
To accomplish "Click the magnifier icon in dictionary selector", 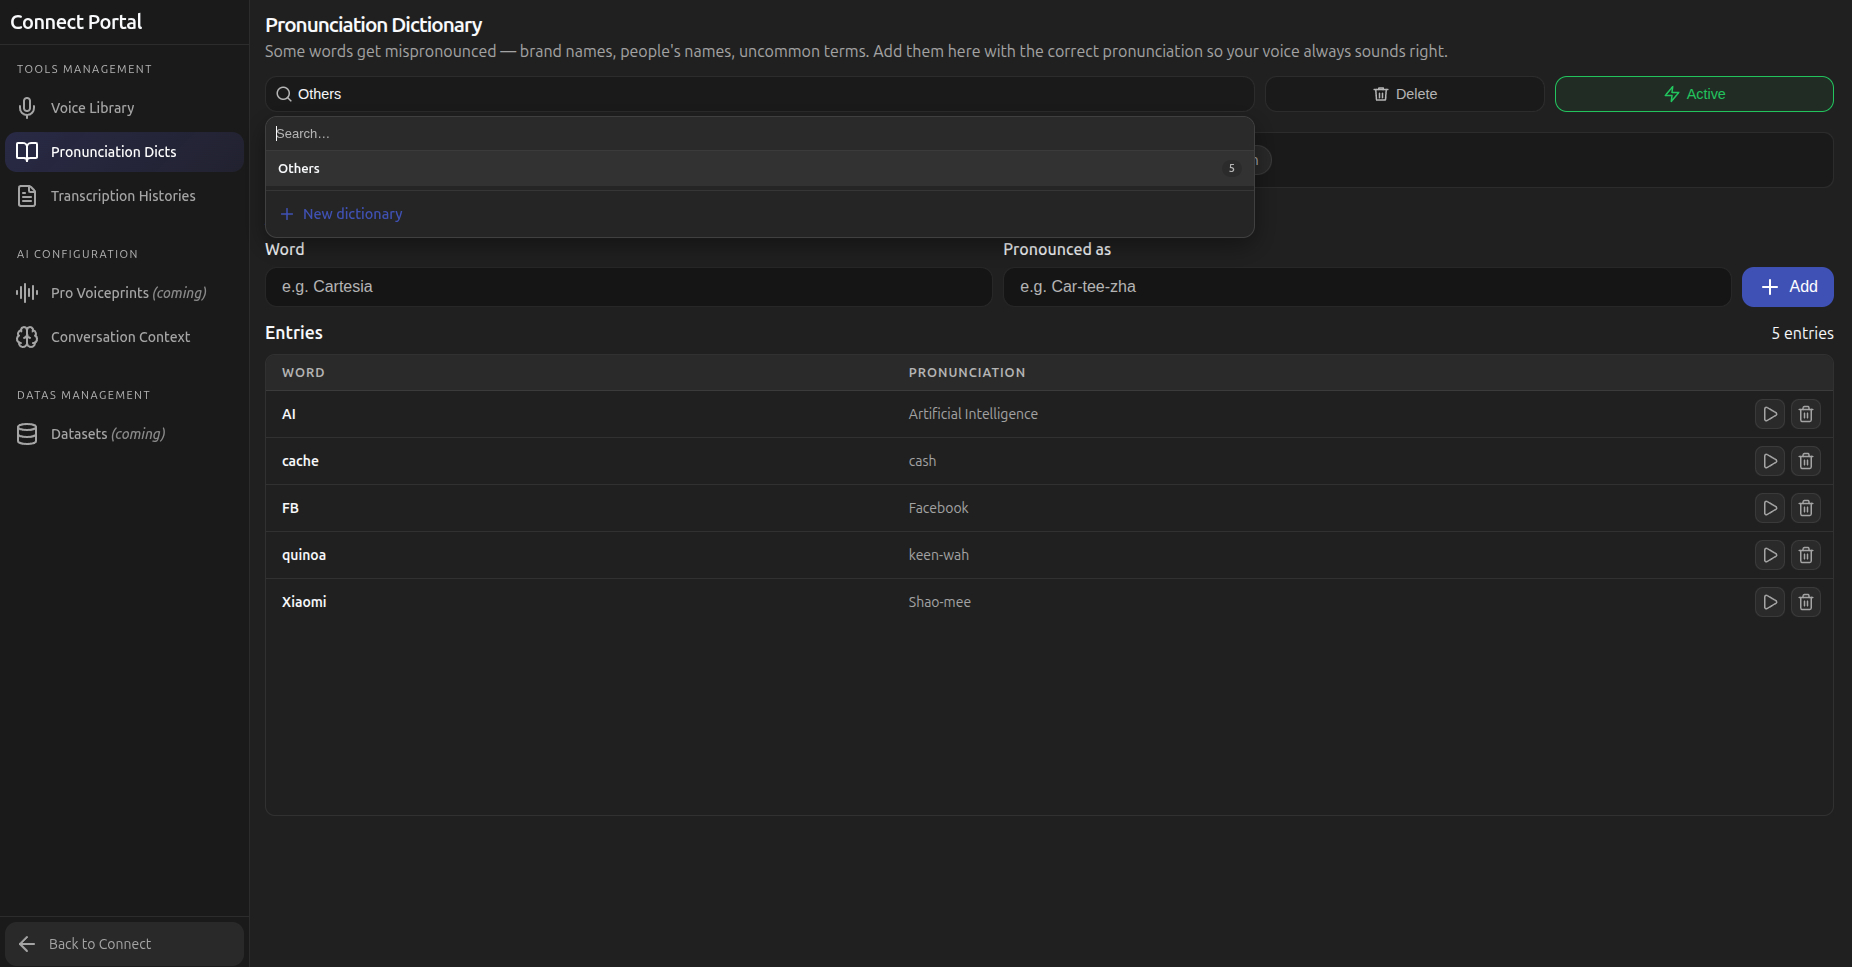I will (x=284, y=94).
